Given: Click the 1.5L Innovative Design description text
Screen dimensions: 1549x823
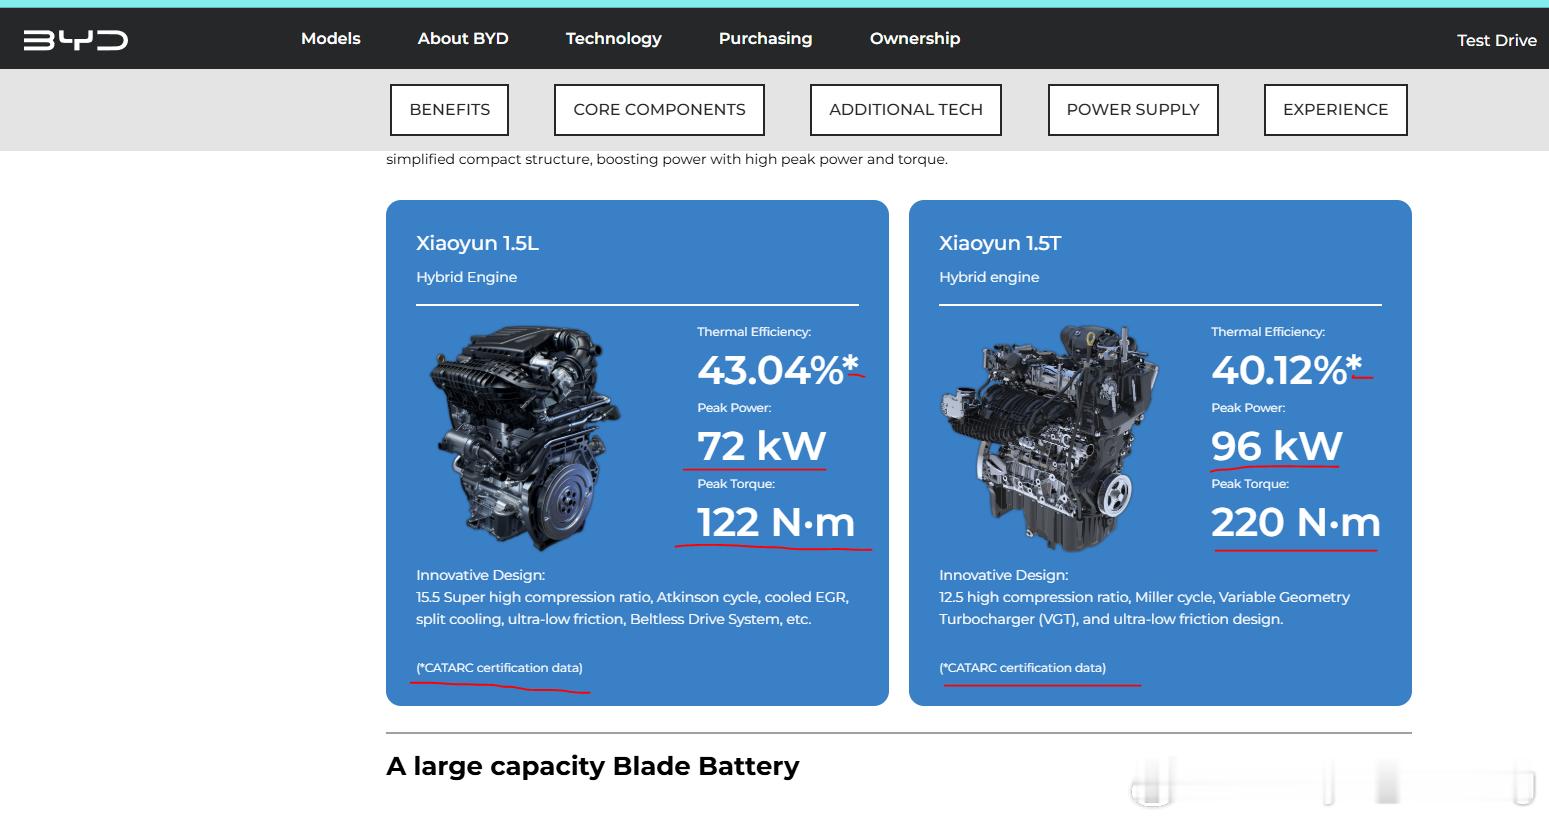Looking at the screenshot, I should [632, 608].
